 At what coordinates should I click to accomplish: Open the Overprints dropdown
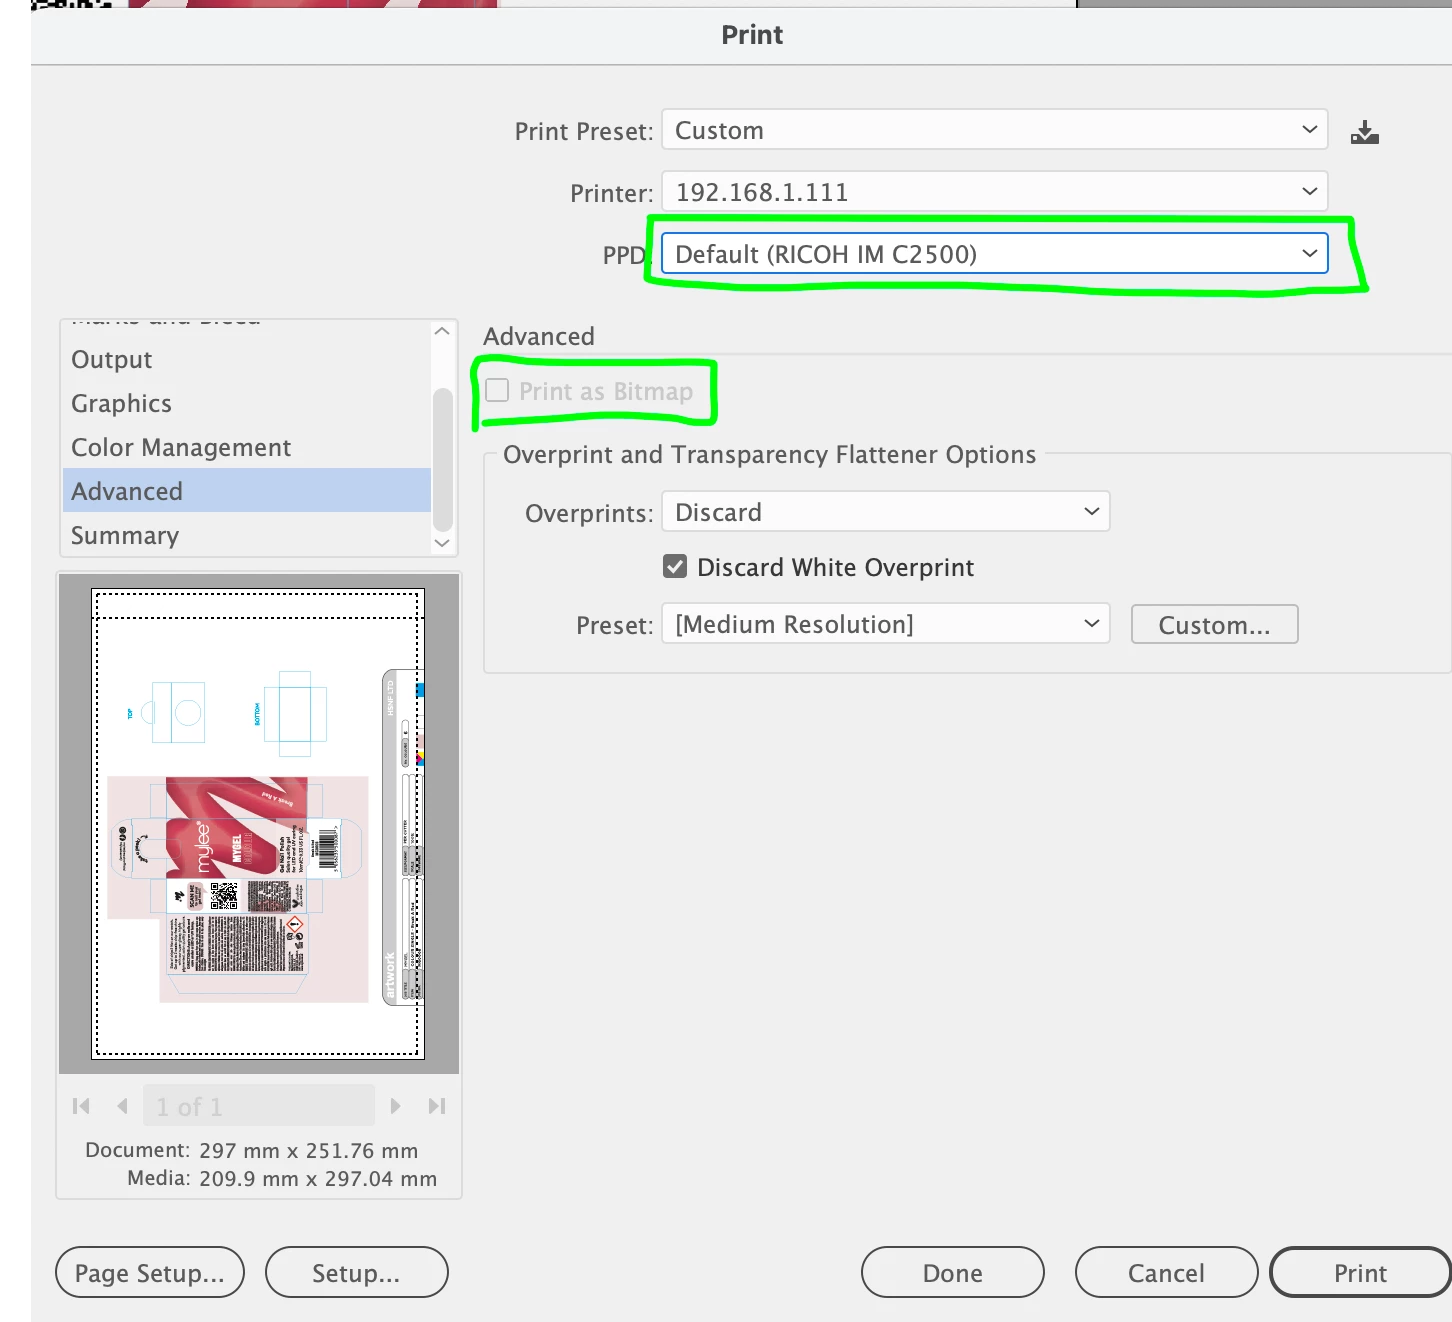(886, 512)
